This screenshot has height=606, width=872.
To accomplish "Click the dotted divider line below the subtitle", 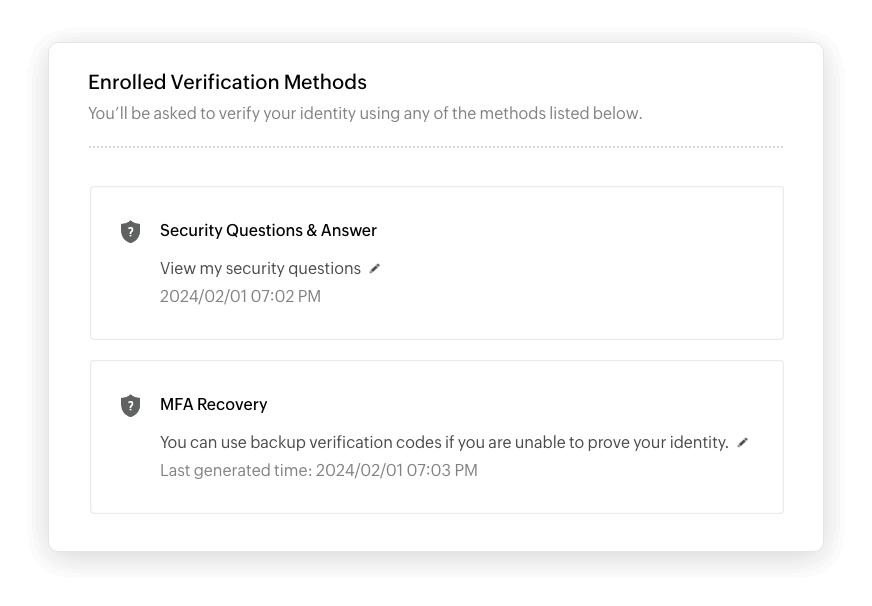I will tap(435, 146).
